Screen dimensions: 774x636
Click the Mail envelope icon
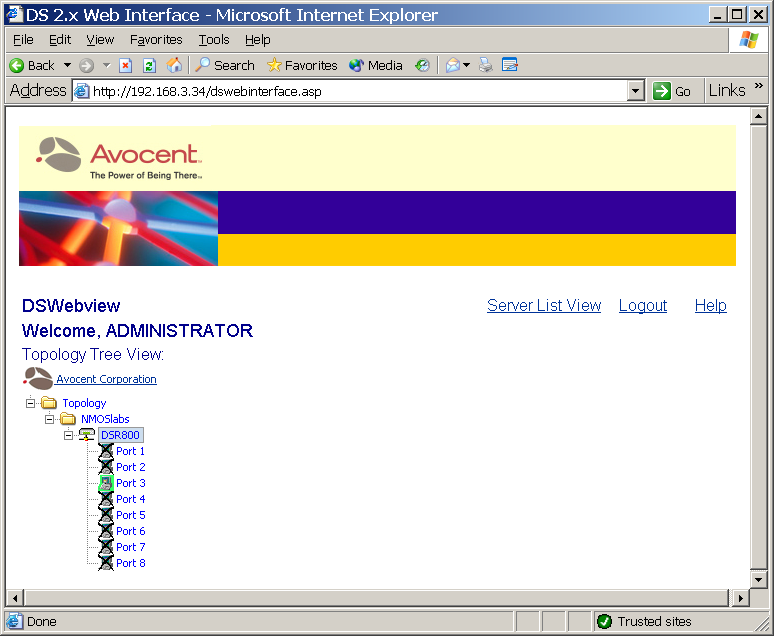pyautogui.click(x=453, y=65)
